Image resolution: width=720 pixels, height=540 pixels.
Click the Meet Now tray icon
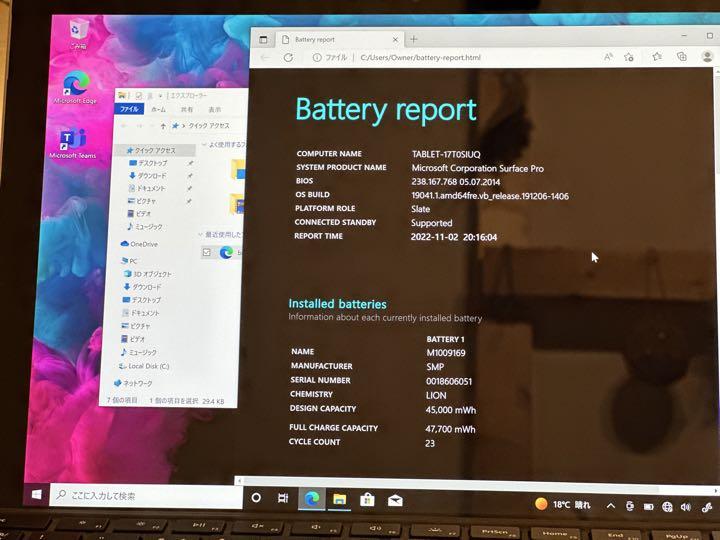pyautogui.click(x=630, y=506)
